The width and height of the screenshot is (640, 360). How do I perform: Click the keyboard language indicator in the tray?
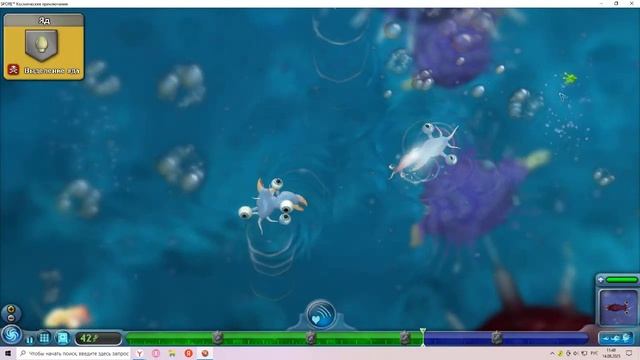594,353
